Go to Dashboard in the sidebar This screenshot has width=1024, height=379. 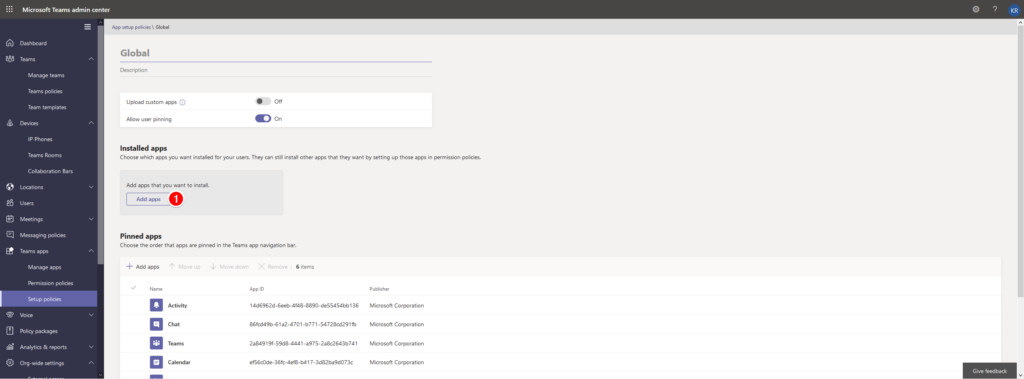point(33,43)
